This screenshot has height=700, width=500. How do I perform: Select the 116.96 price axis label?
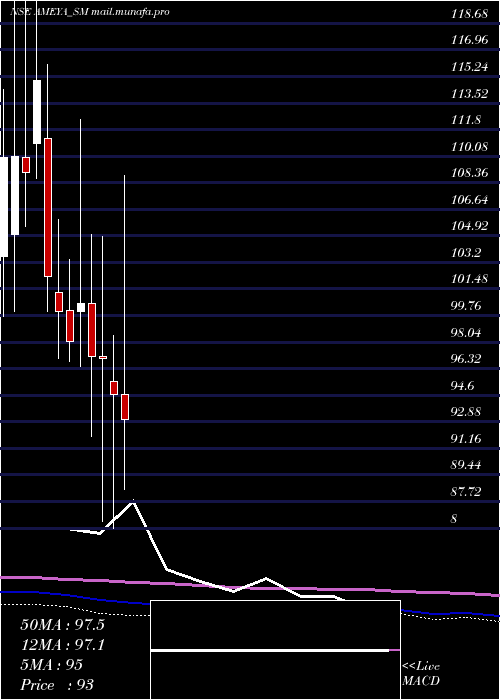point(469,40)
